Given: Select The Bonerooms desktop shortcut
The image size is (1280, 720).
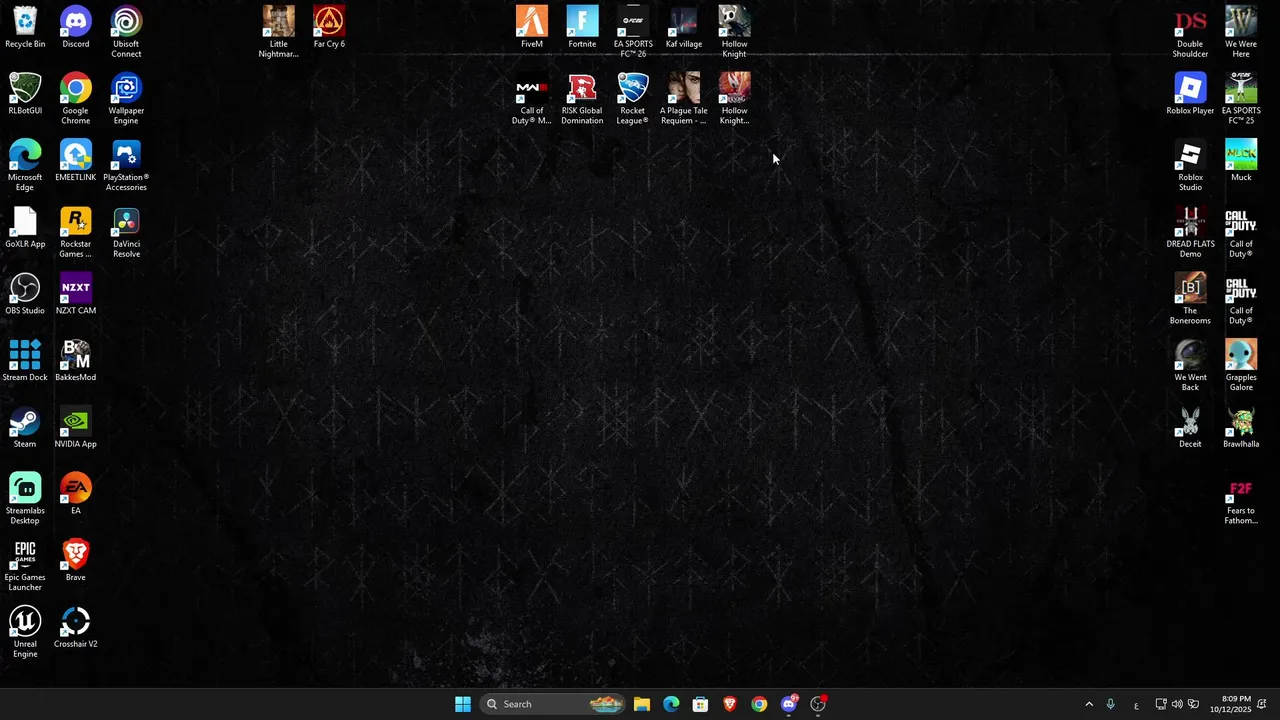Looking at the screenshot, I should point(1190,299).
